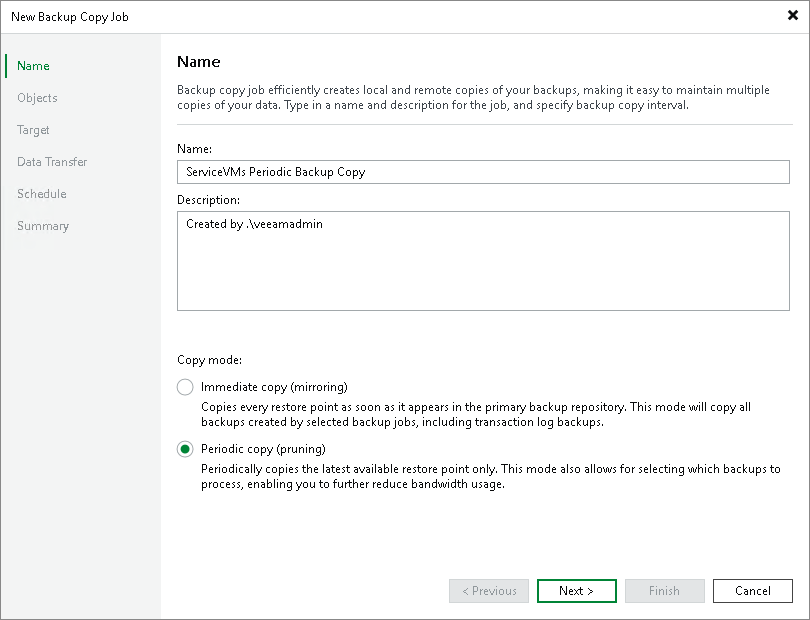Select Immediate copy (mirroring) radio button
The image size is (810, 620).
point(185,387)
